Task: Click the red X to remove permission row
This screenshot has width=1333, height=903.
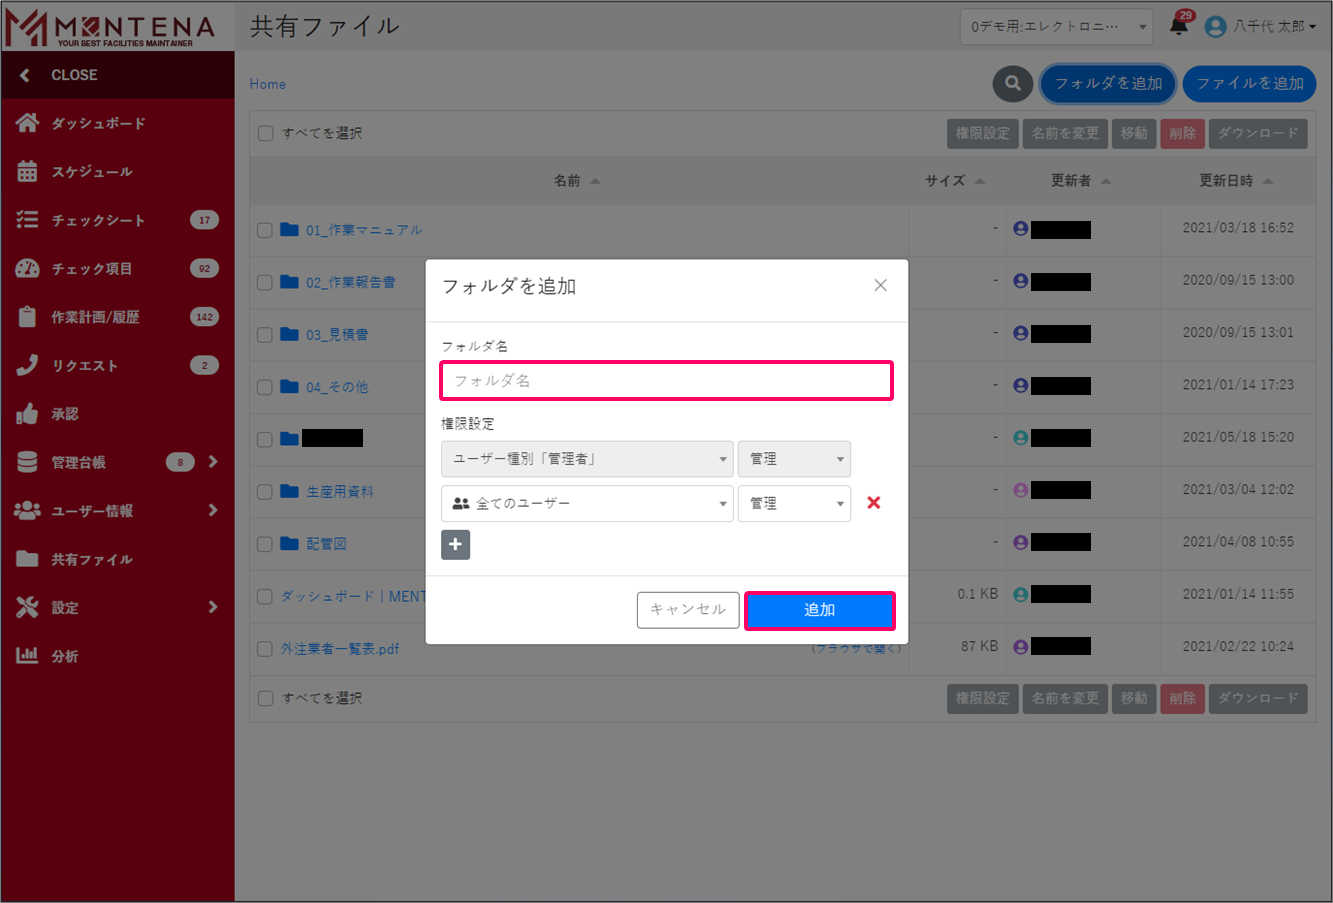Action: [873, 503]
